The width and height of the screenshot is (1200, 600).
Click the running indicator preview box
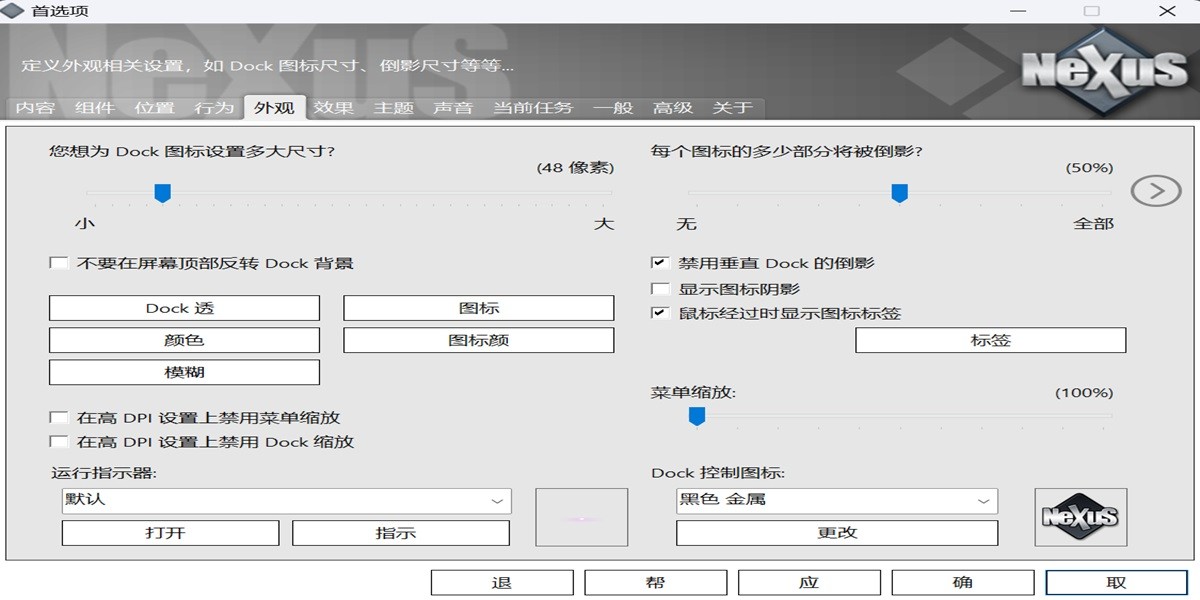tap(582, 516)
